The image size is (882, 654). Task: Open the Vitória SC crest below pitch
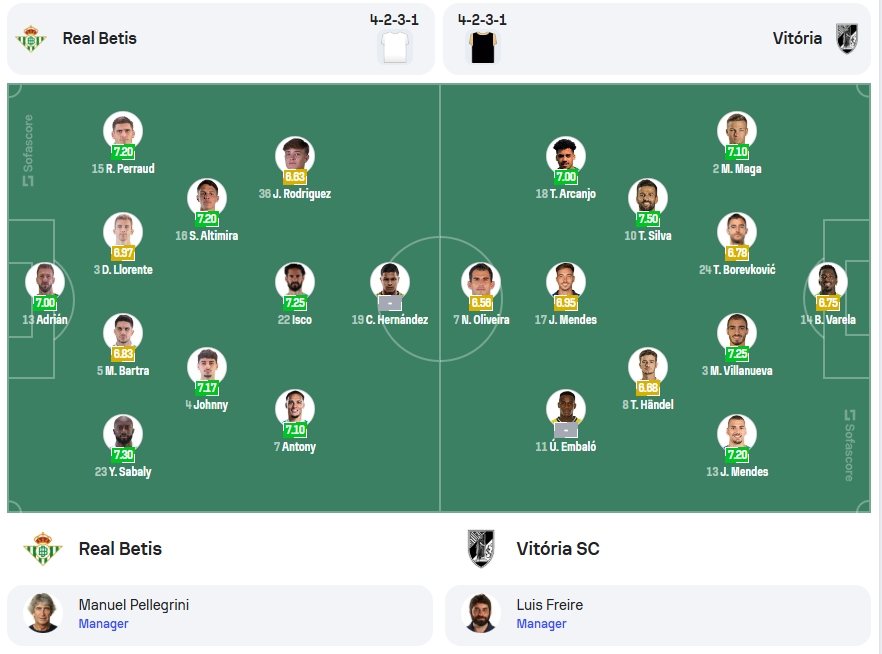coord(481,548)
